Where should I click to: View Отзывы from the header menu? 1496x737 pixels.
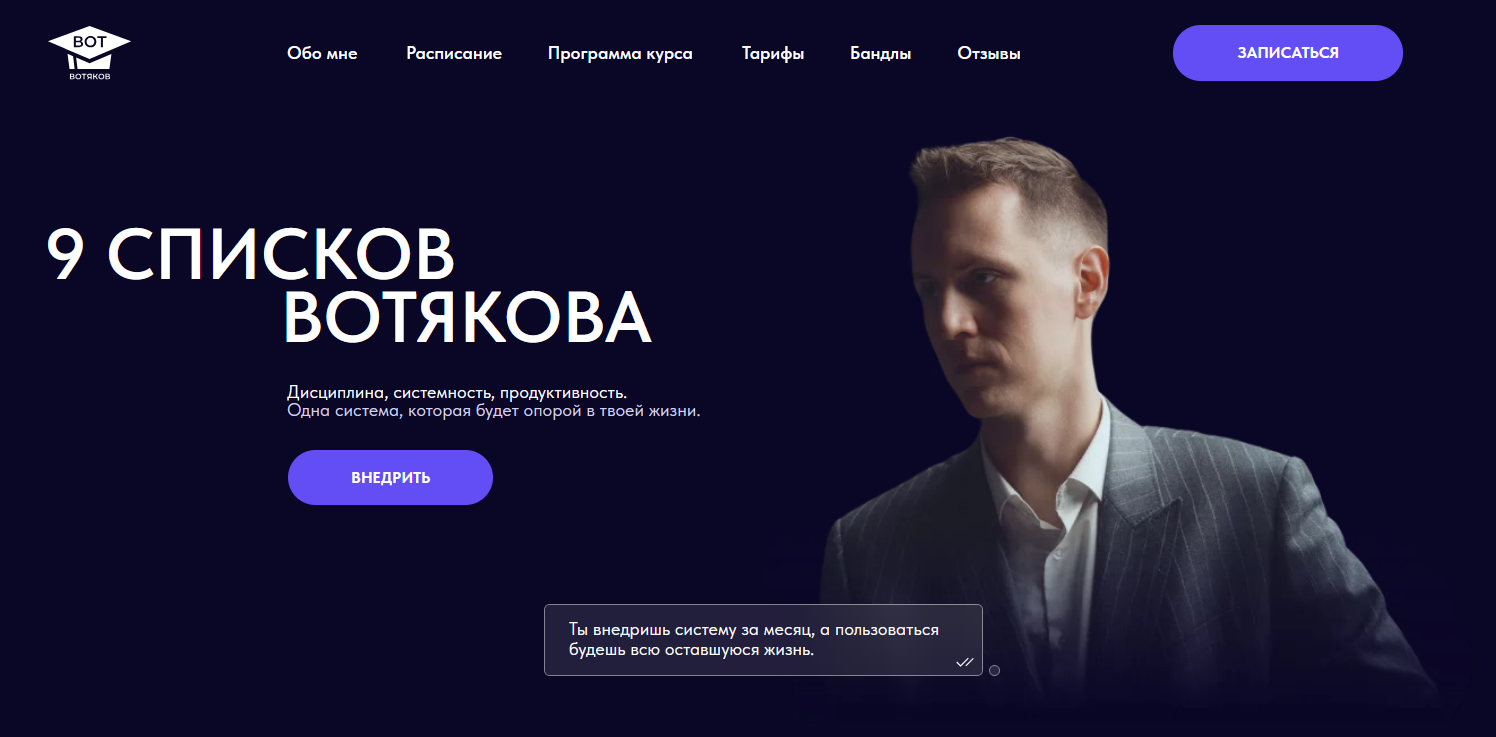coord(989,53)
